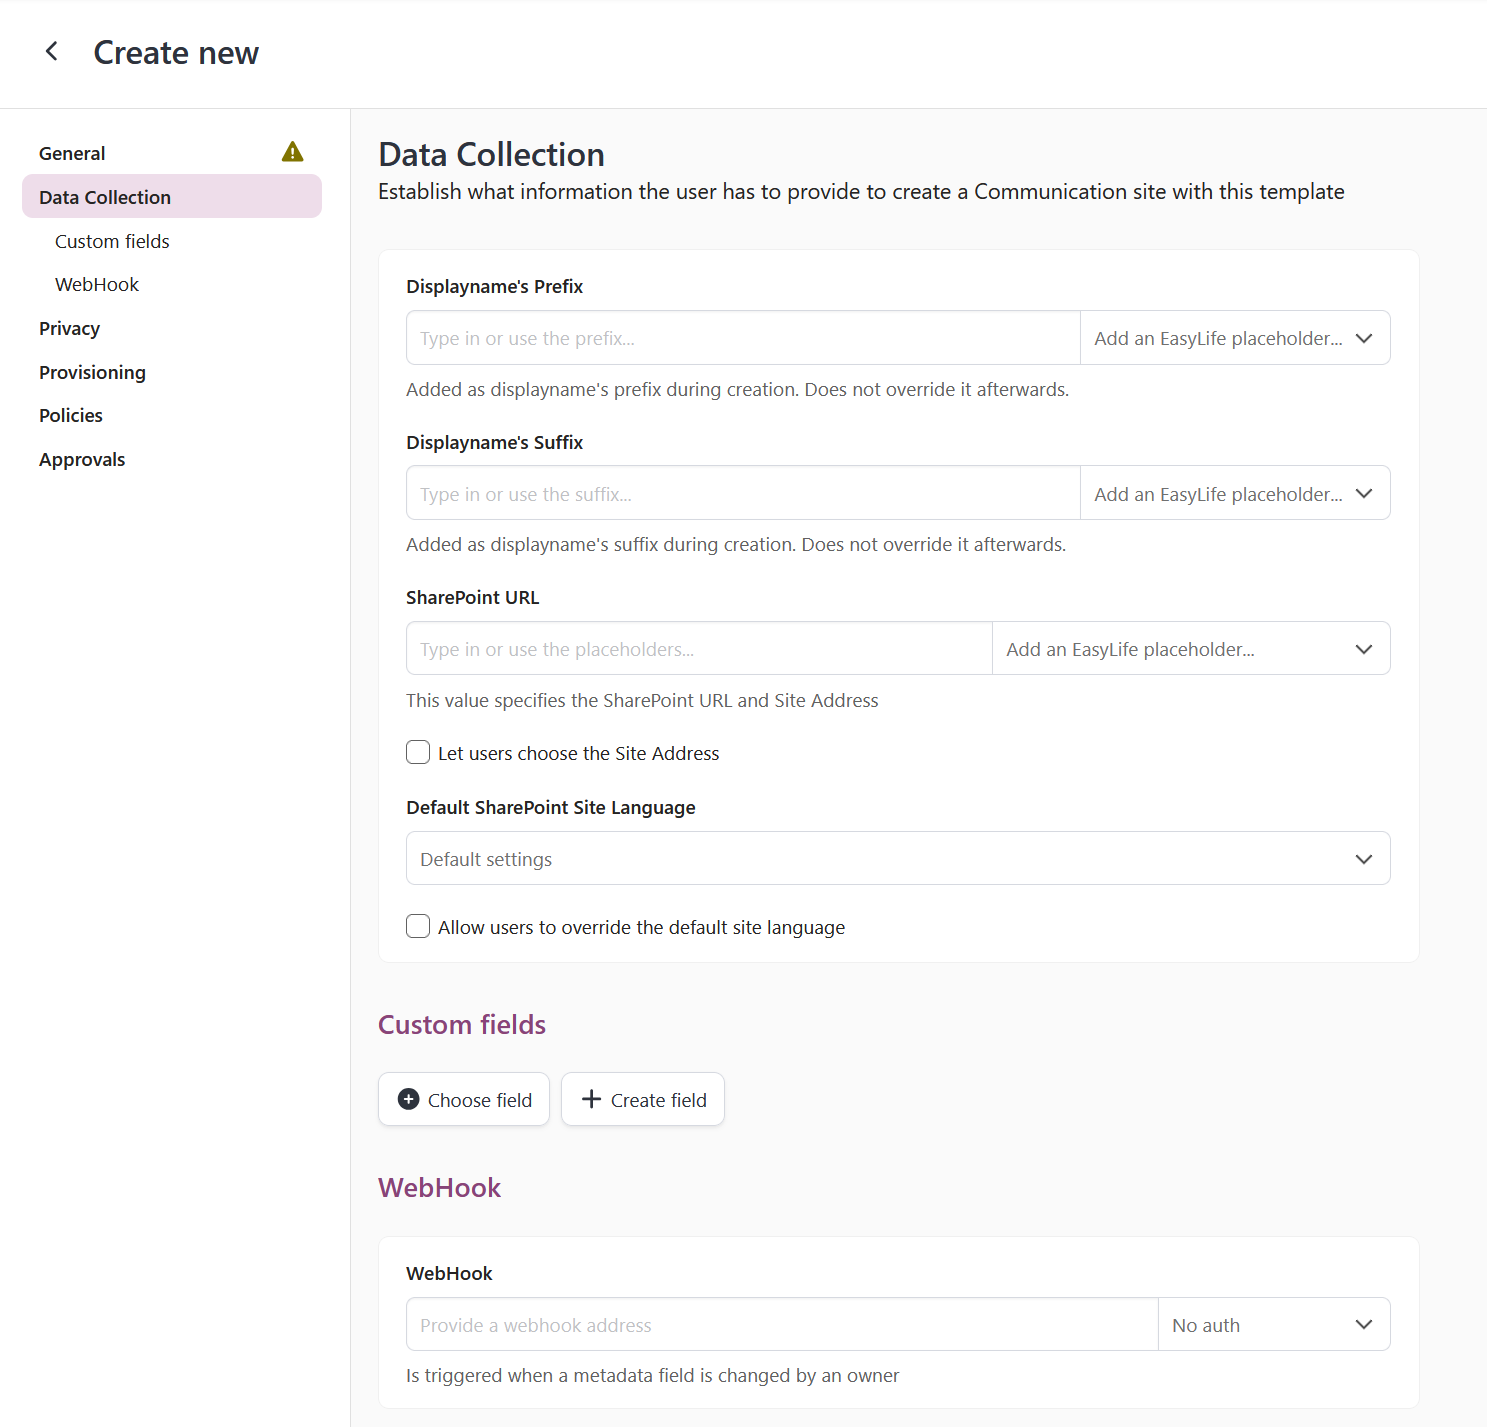Select Approvals in the sidebar
Viewport: 1487px width, 1427px height.
tap(81, 459)
